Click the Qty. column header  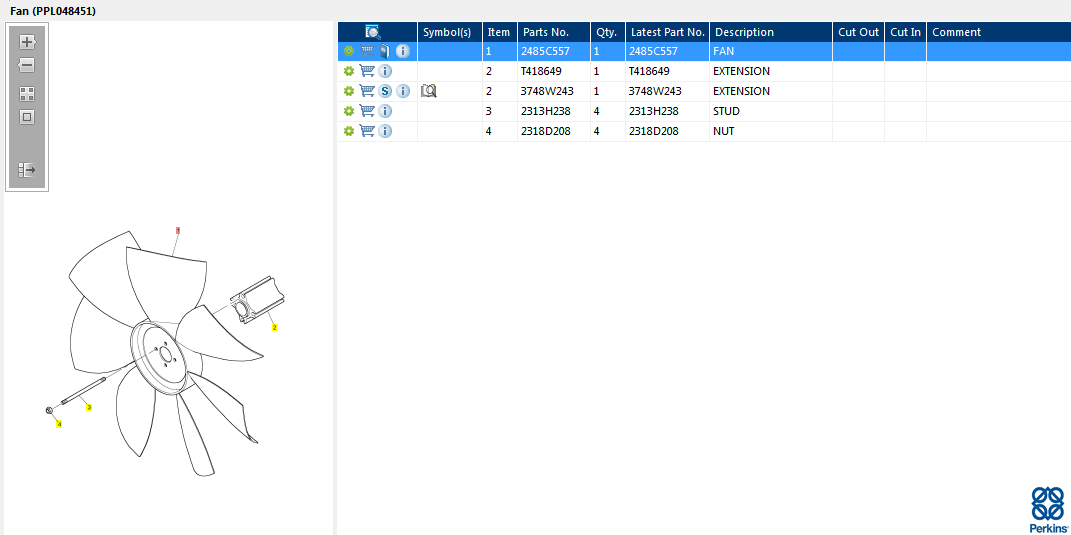coord(608,32)
